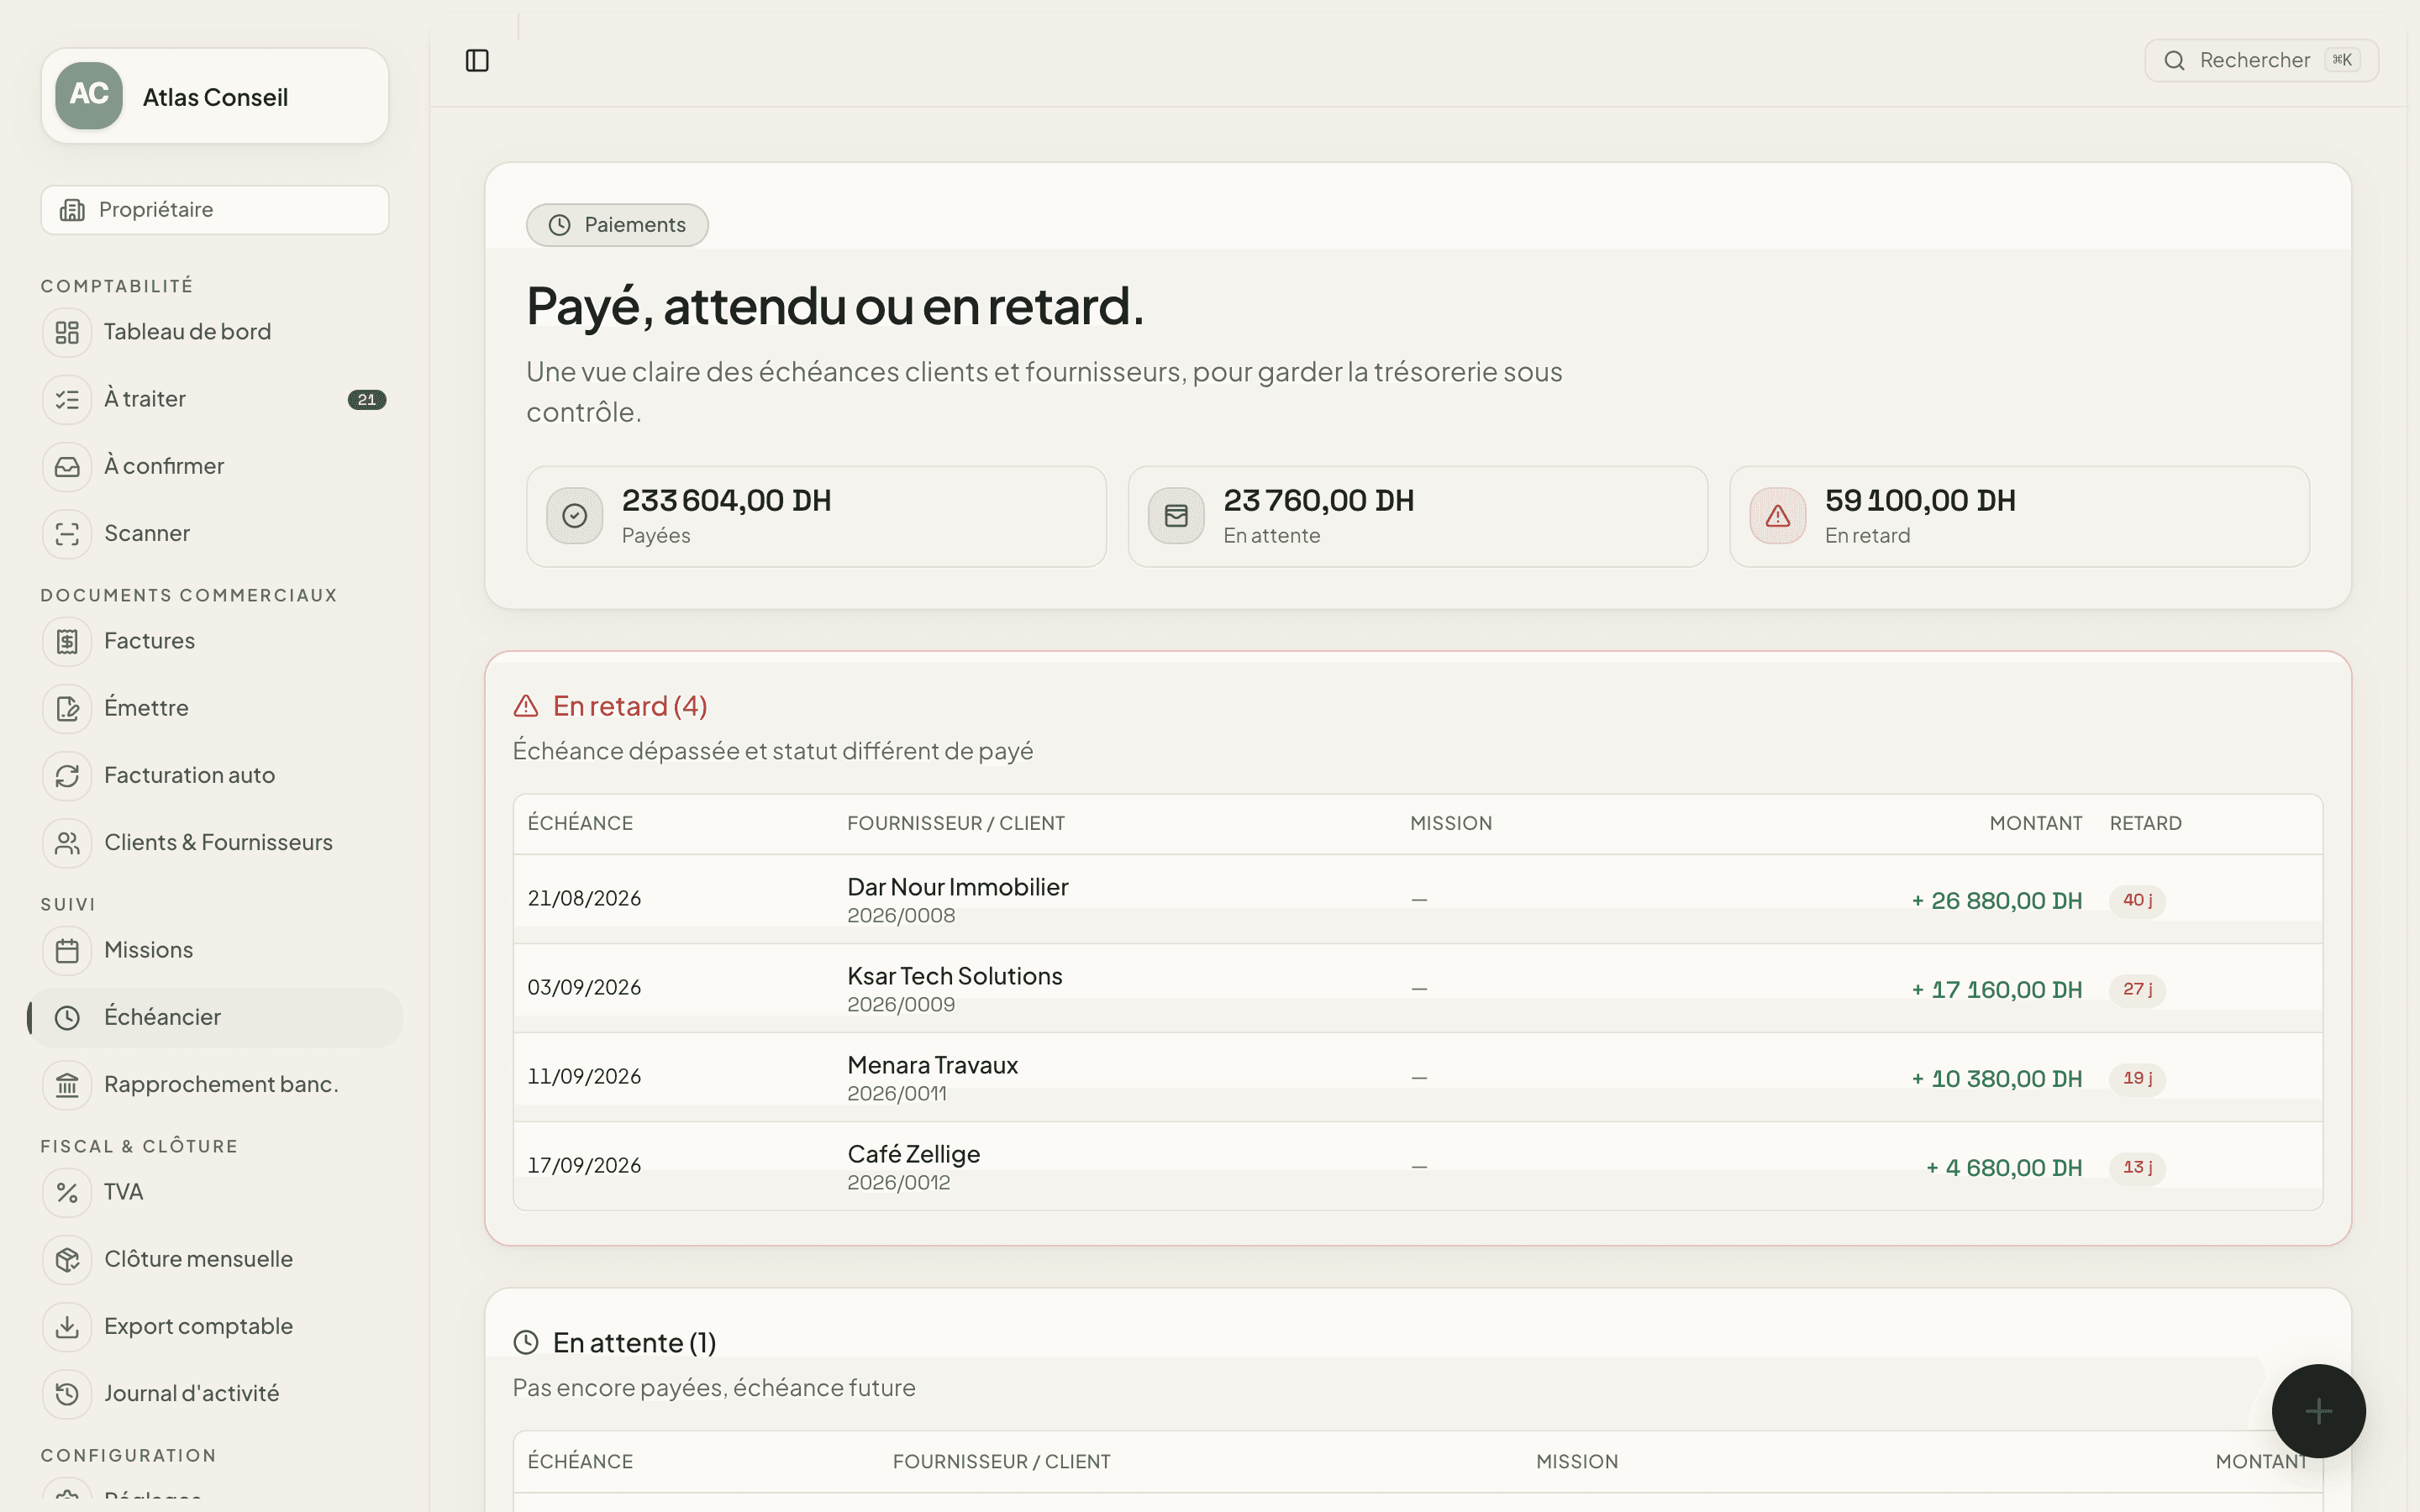Open Tableau de bord icon
The width and height of the screenshot is (2420, 1512).
tap(67, 332)
